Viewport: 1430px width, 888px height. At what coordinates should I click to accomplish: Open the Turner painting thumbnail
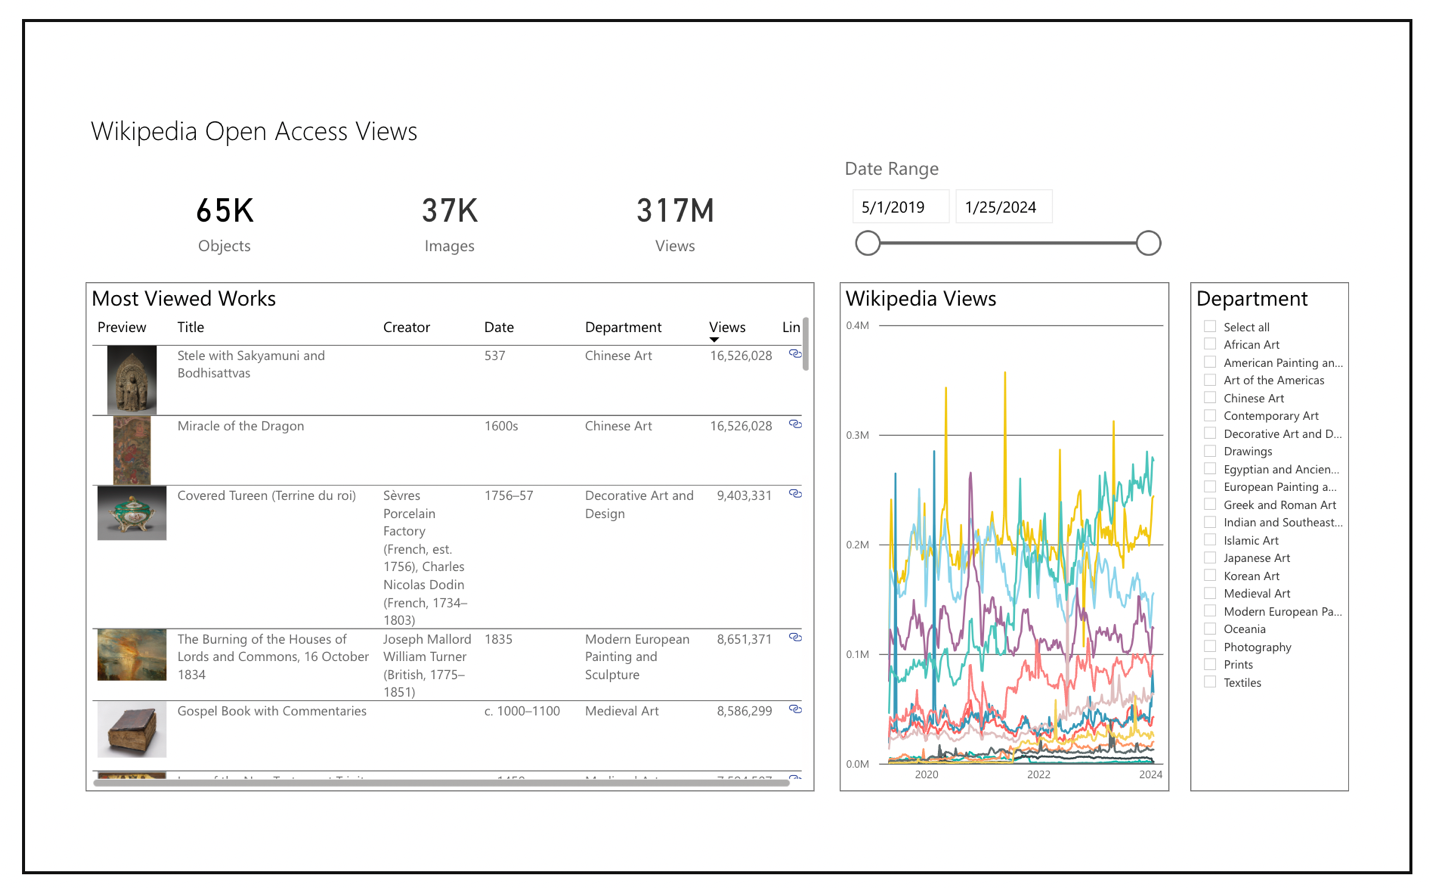132,655
